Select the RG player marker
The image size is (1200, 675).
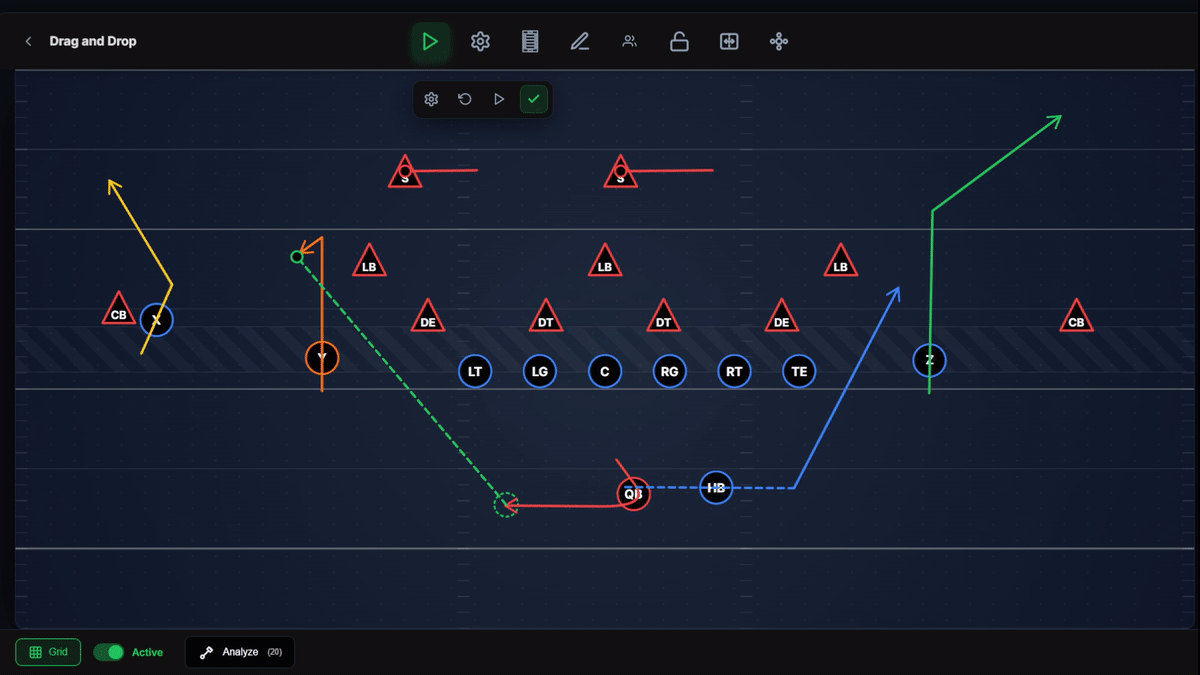click(670, 372)
